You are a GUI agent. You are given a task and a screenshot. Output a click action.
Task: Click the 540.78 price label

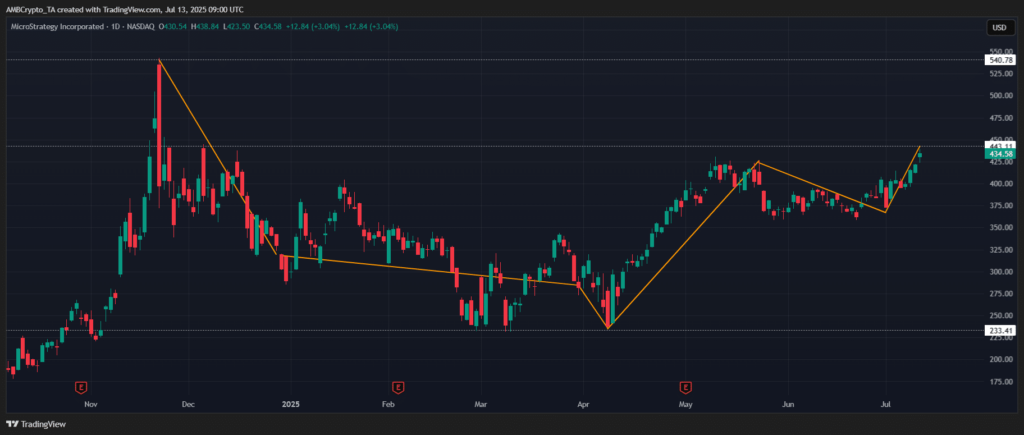pyautogui.click(x=1000, y=61)
